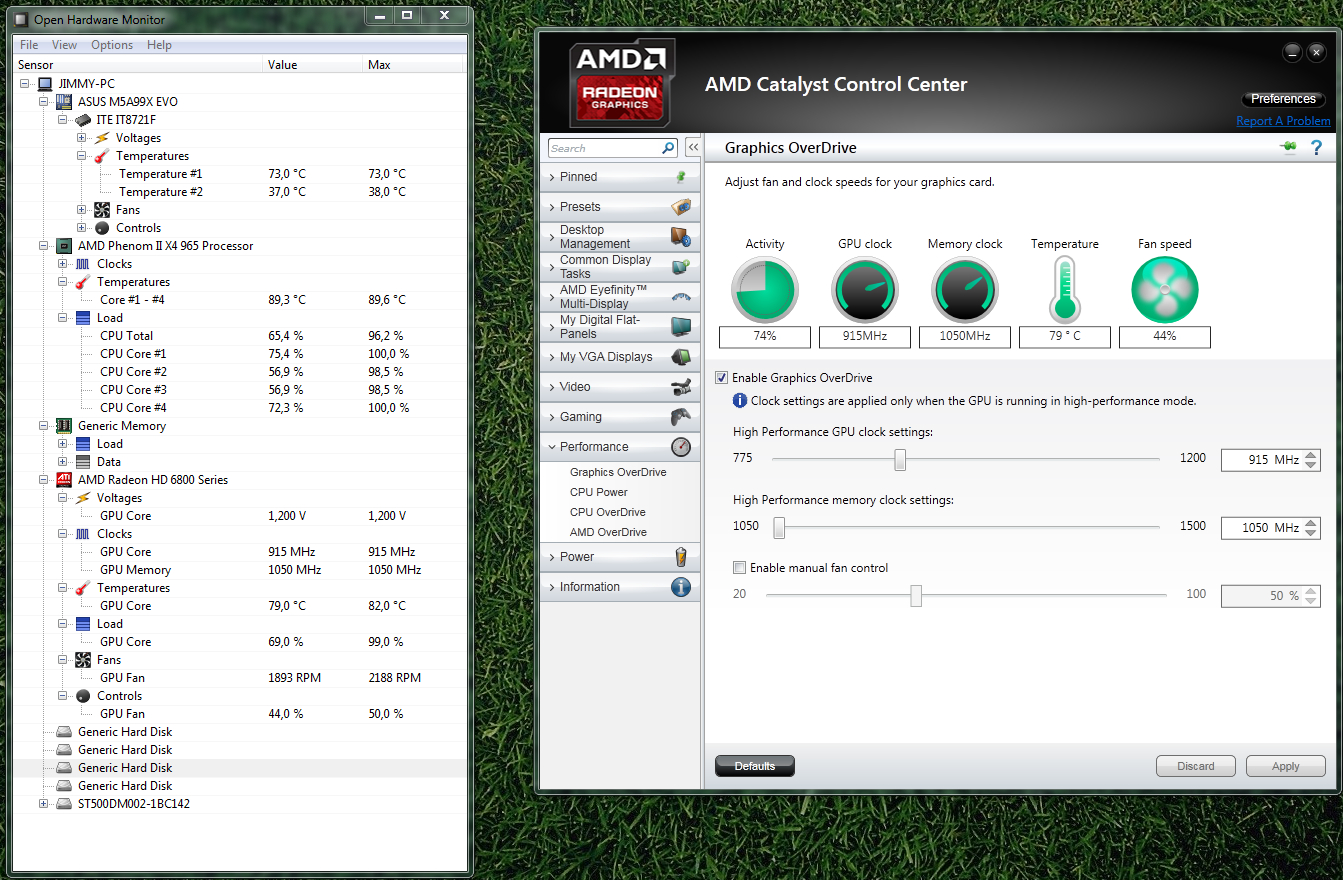Click the High Performance GPU clock slider handle
This screenshot has height=880, width=1343.
coord(900,459)
